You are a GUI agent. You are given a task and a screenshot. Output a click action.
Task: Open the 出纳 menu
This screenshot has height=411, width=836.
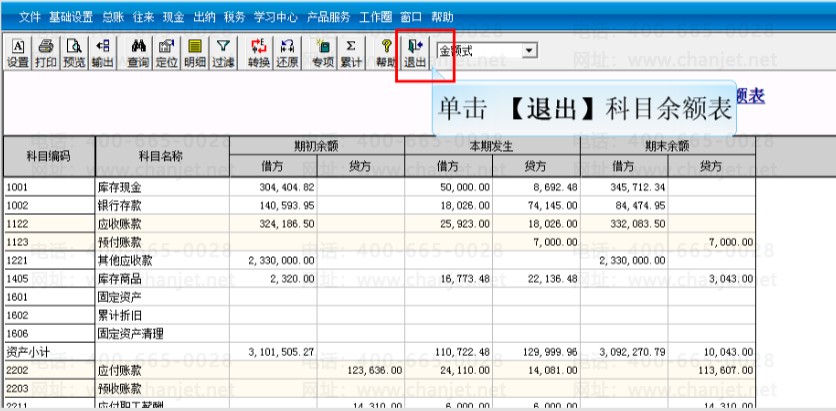point(204,17)
